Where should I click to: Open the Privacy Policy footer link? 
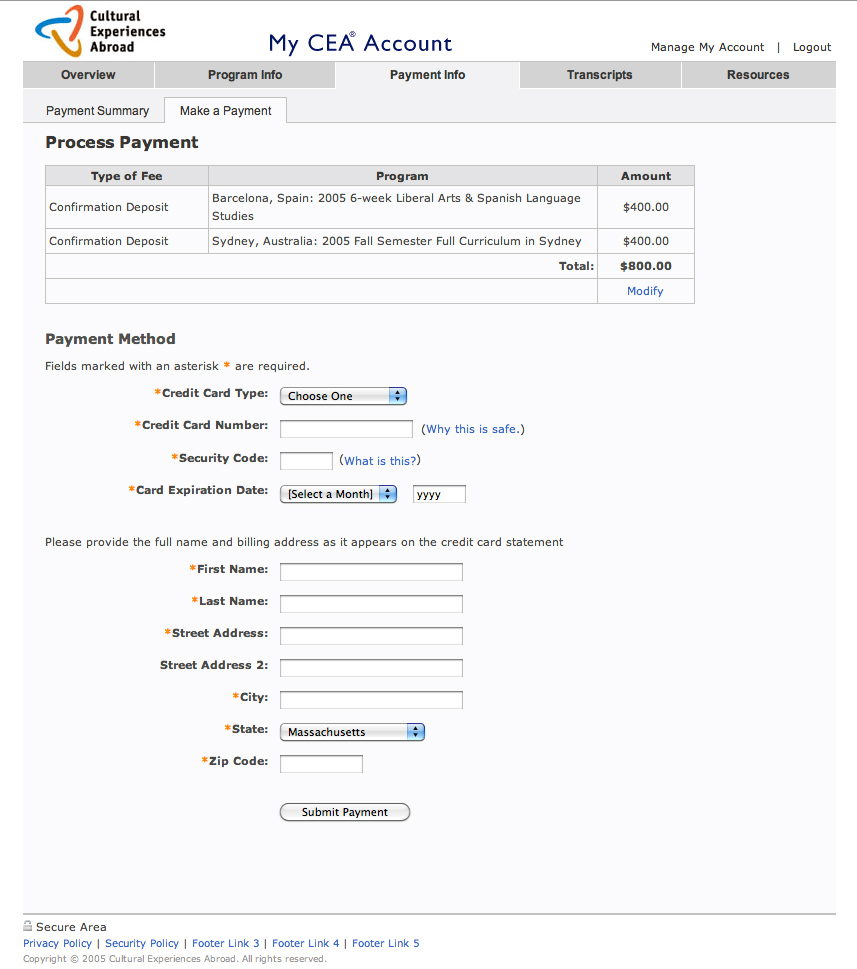57,943
